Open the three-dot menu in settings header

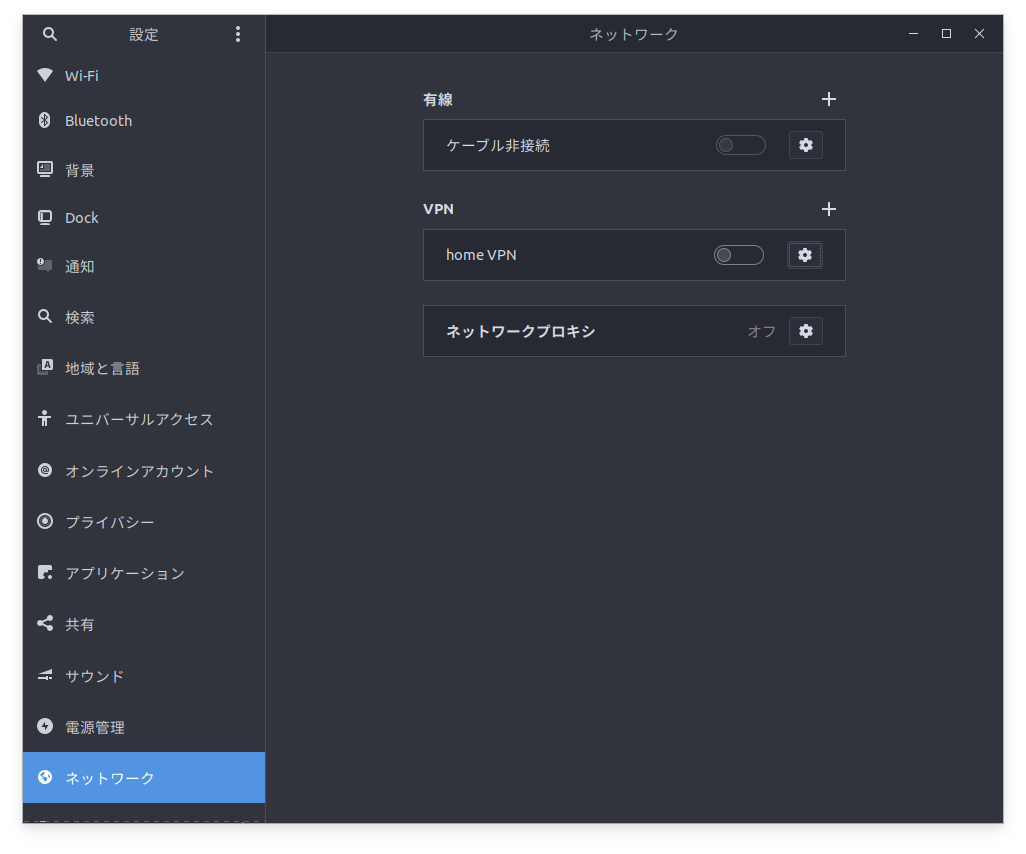tap(238, 33)
